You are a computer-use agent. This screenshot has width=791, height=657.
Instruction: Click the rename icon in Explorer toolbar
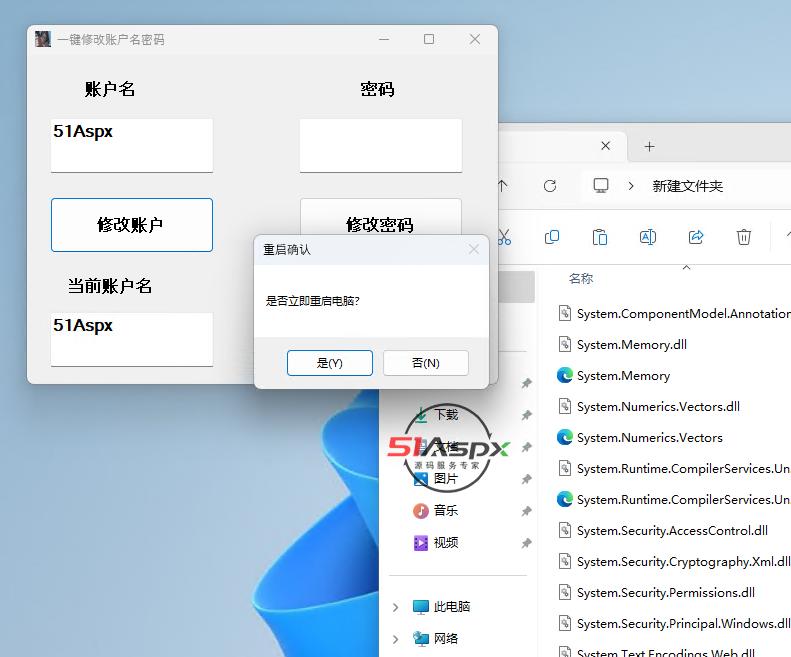[647, 237]
